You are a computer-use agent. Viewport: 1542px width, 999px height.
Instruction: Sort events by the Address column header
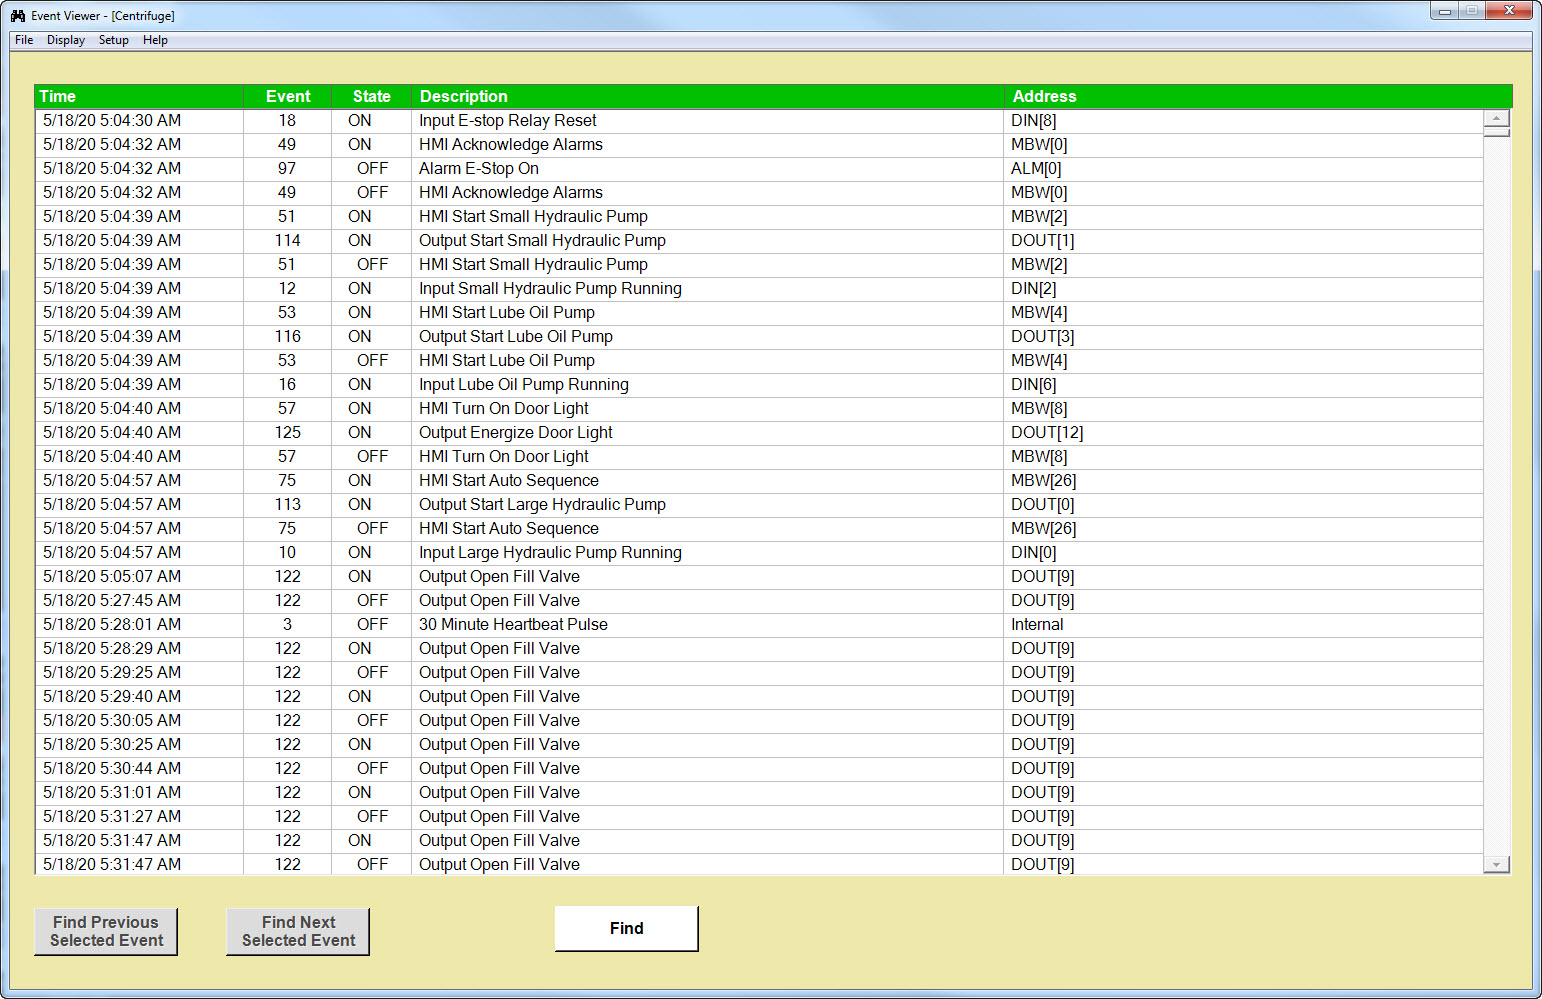(1044, 96)
